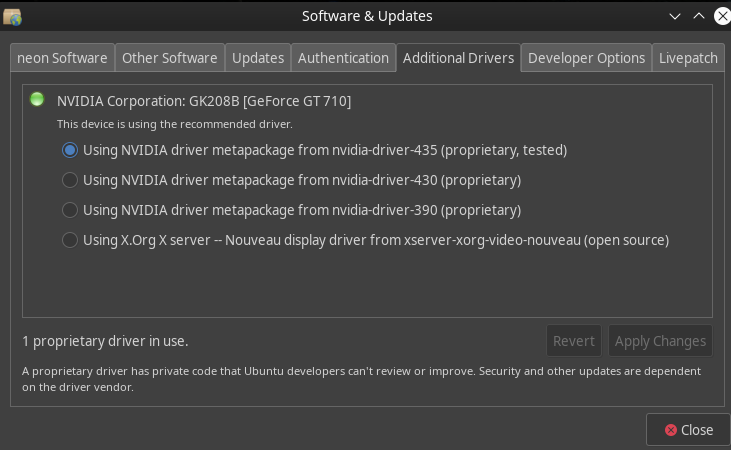This screenshot has height=450, width=731.
Task: Select nvidia-driver-430 proprietary driver option
Action: pyautogui.click(x=291, y=180)
